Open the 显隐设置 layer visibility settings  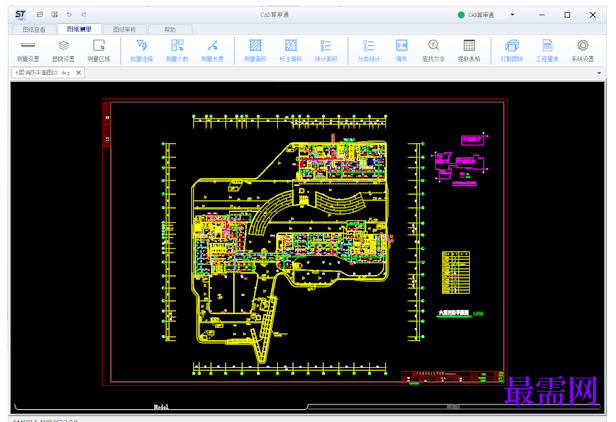(x=63, y=51)
